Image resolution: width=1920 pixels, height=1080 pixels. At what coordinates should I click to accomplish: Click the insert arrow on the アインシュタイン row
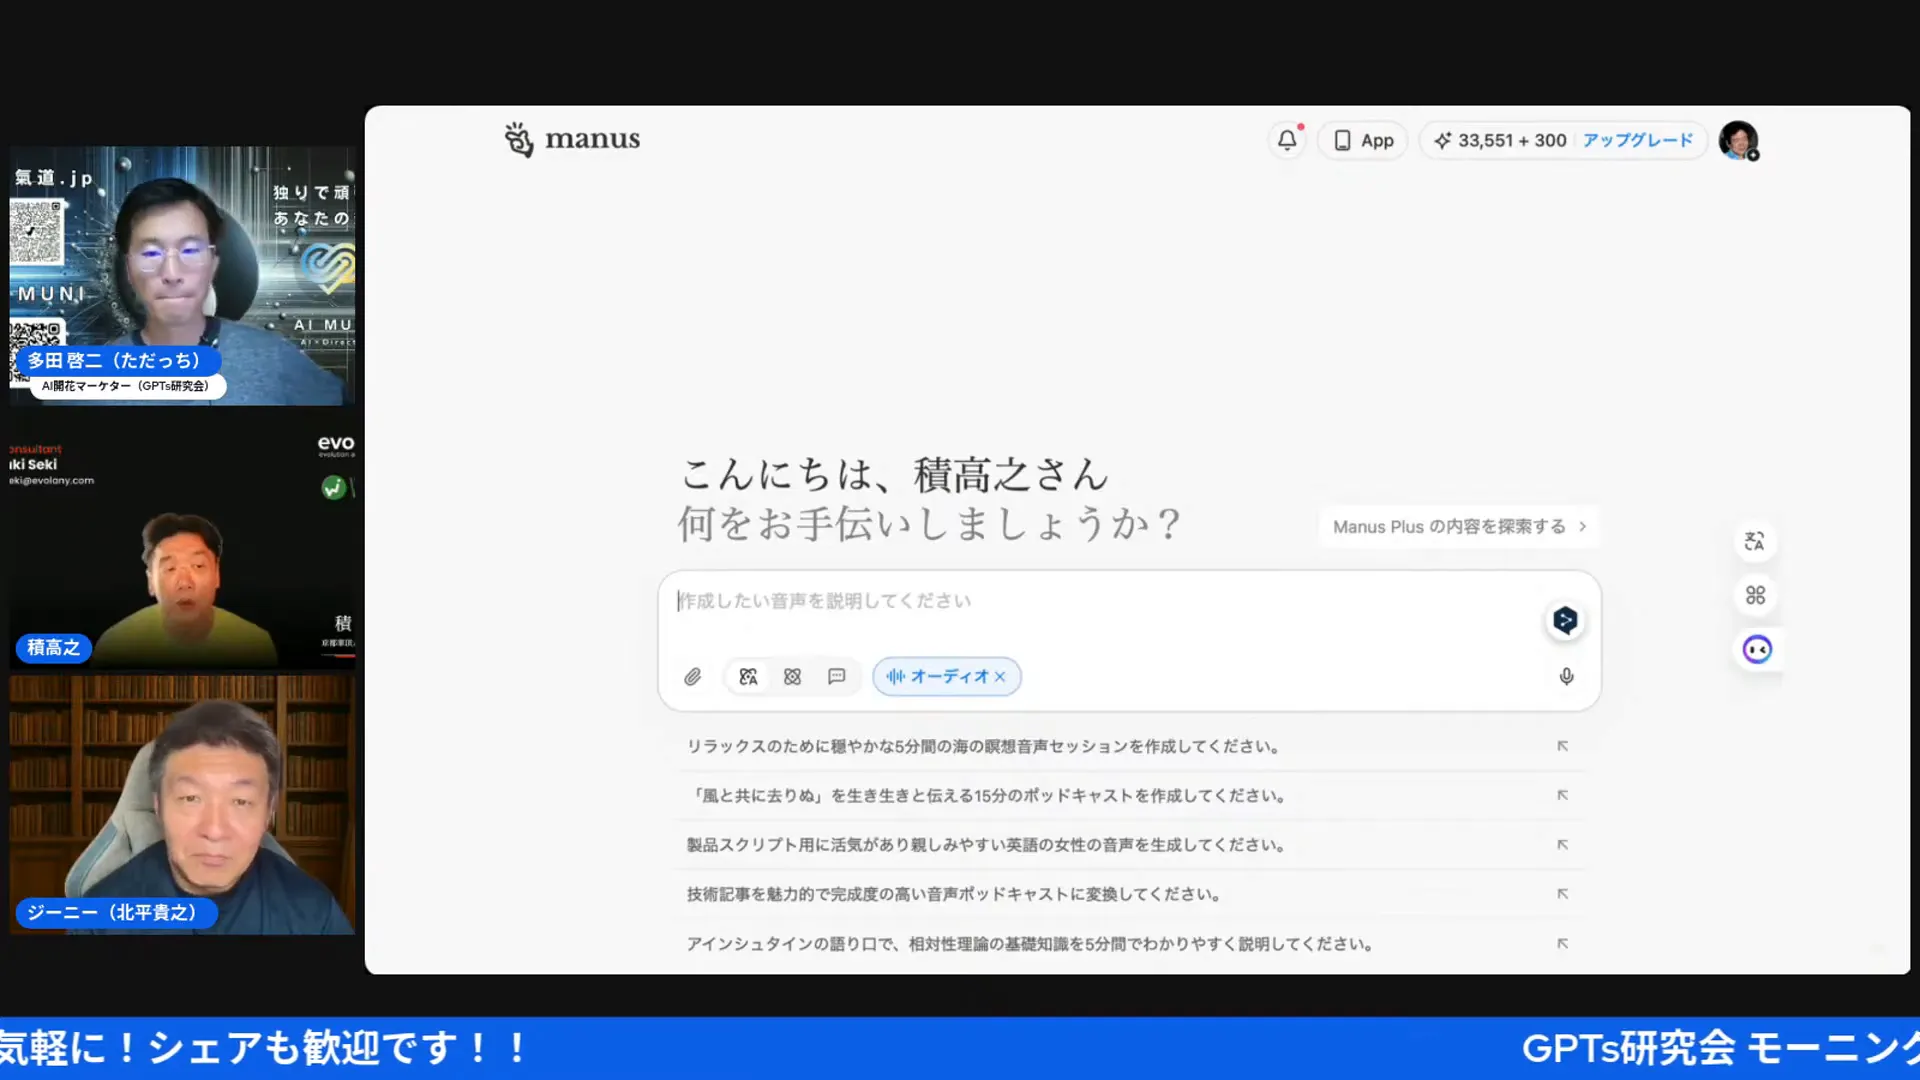tap(1562, 944)
